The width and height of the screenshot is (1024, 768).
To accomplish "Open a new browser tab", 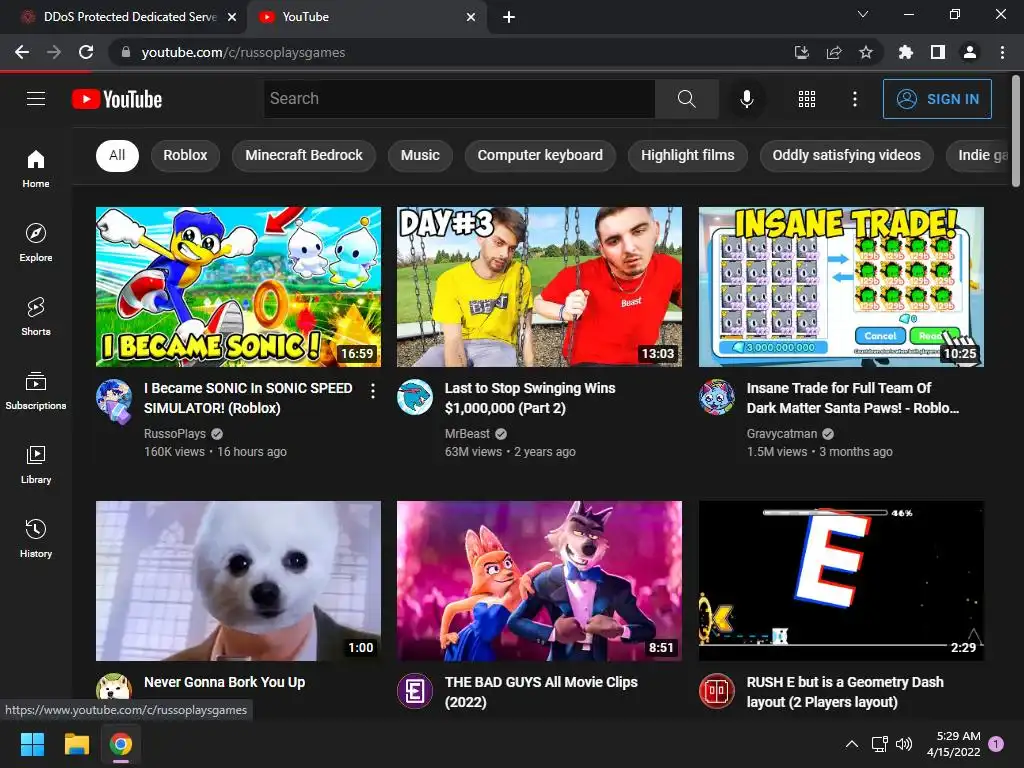I will click(509, 17).
